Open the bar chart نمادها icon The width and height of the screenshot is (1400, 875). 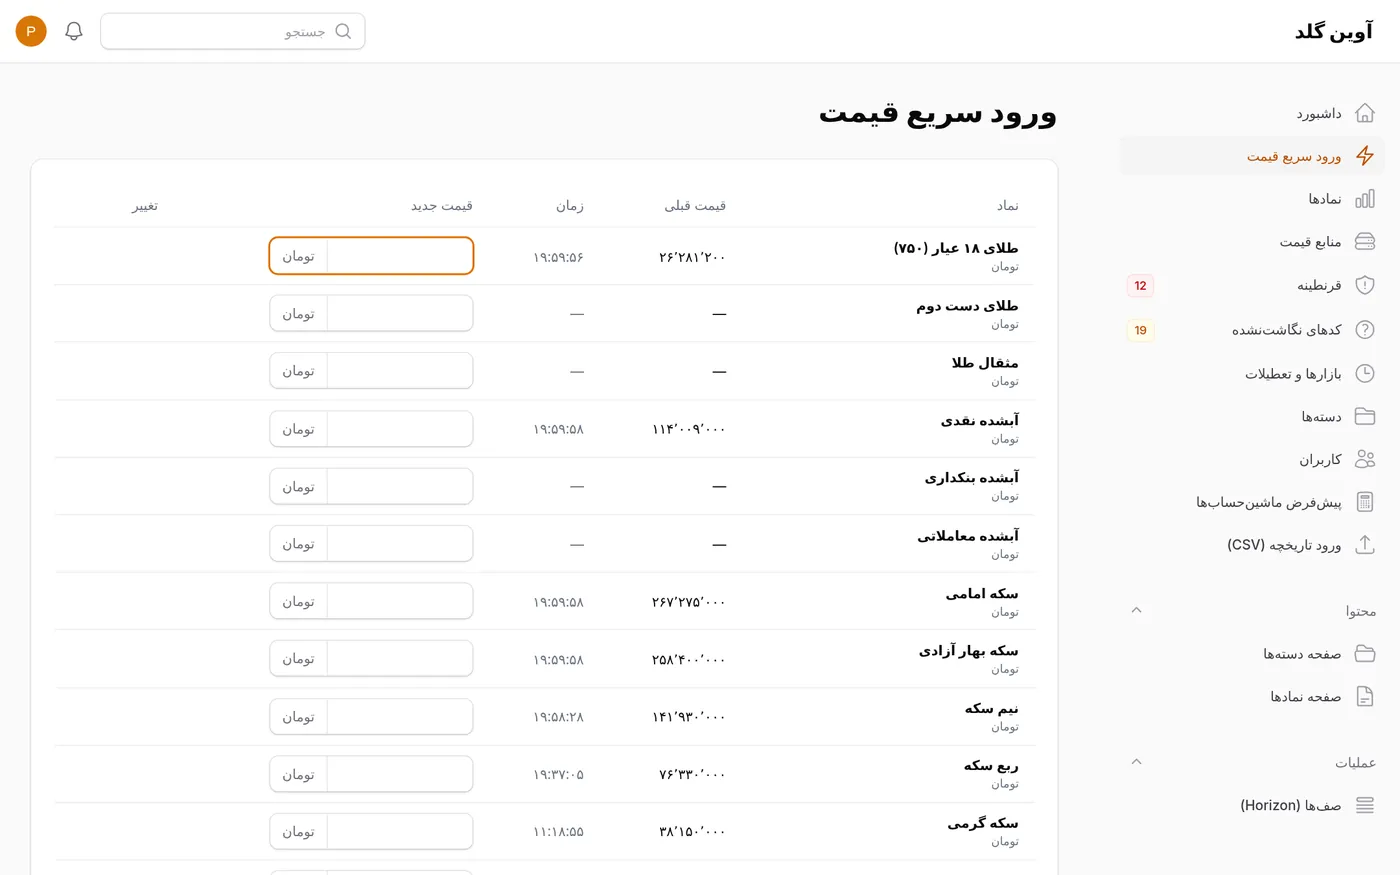(1364, 199)
